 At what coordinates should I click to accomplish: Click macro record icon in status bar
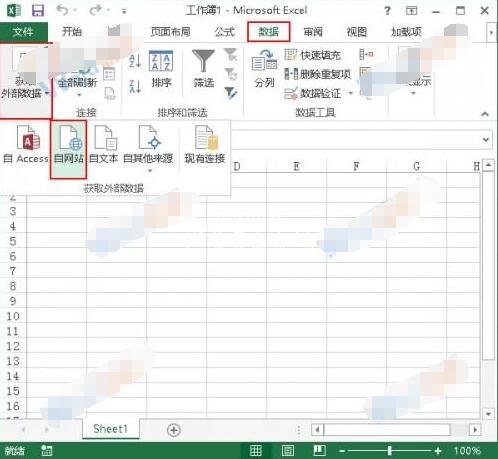click(x=47, y=451)
